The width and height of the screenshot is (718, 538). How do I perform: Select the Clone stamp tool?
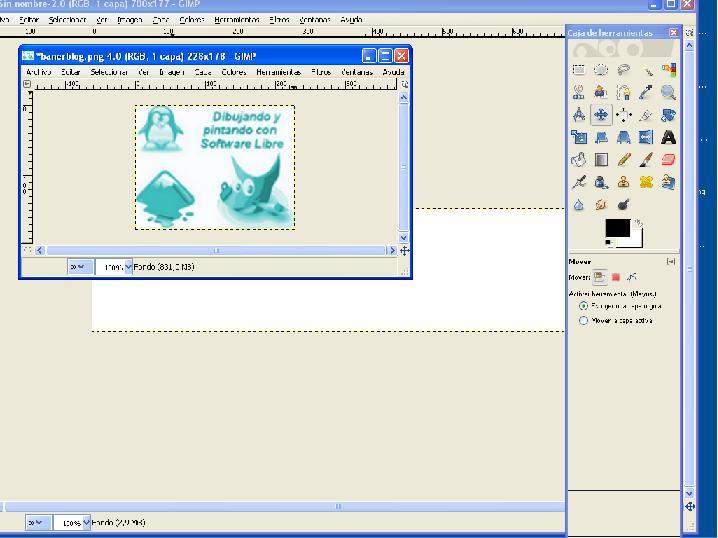click(x=623, y=182)
